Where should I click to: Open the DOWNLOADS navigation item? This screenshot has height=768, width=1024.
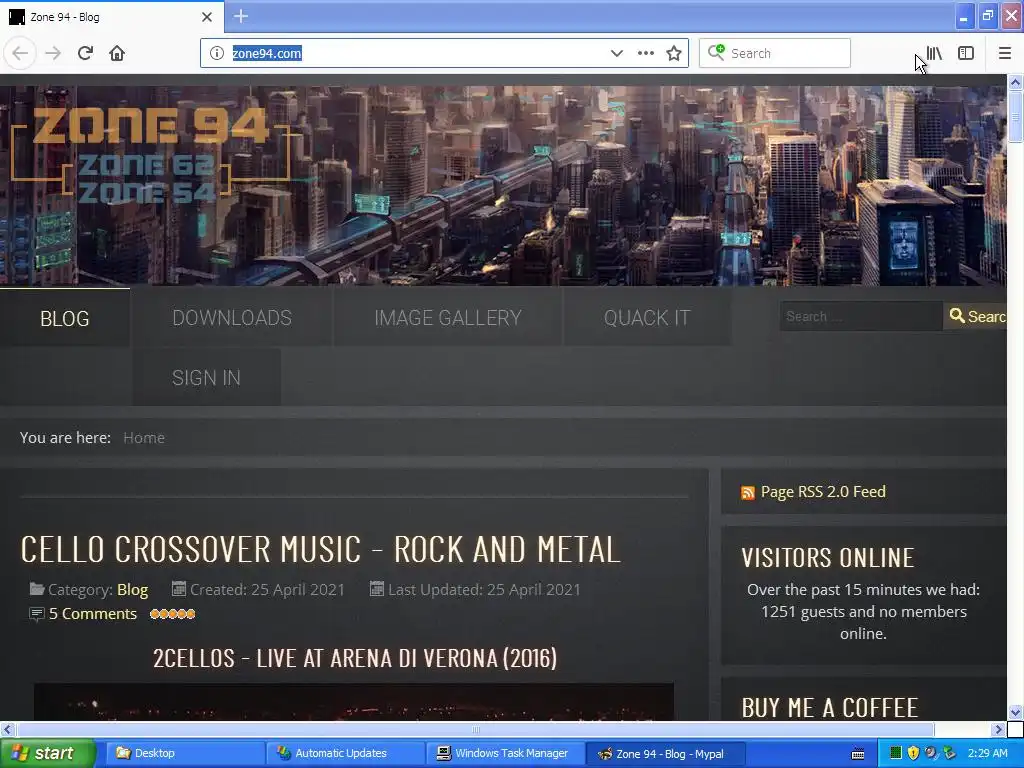pyautogui.click(x=232, y=318)
